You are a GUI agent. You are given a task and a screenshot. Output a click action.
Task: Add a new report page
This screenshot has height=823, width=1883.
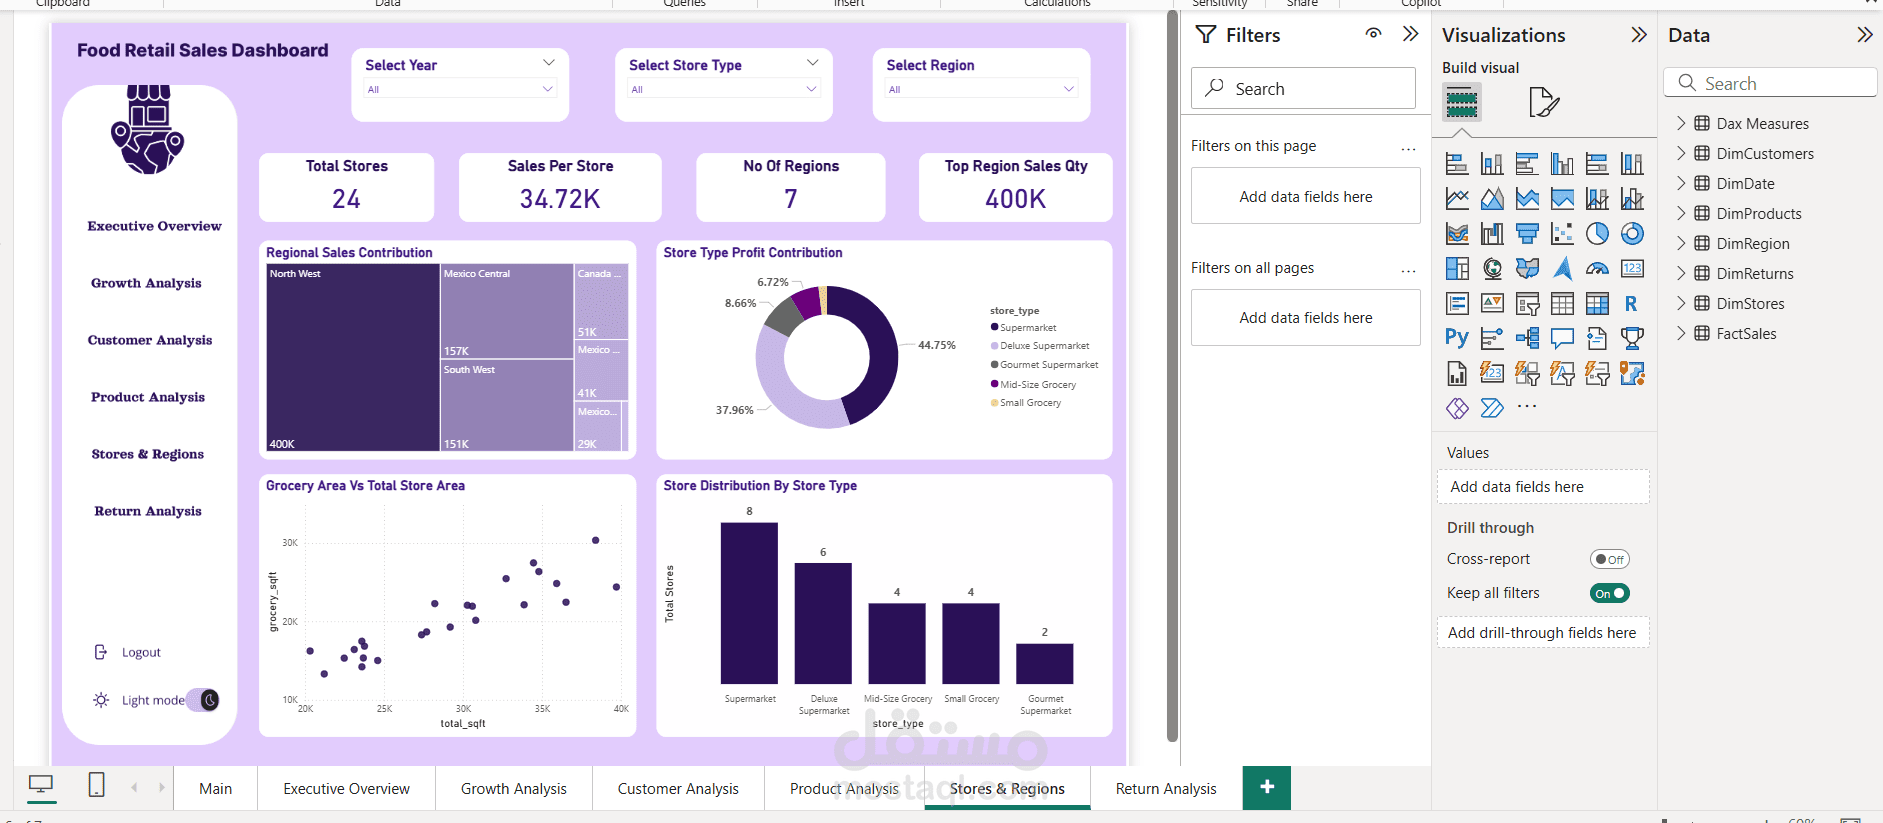(1267, 788)
